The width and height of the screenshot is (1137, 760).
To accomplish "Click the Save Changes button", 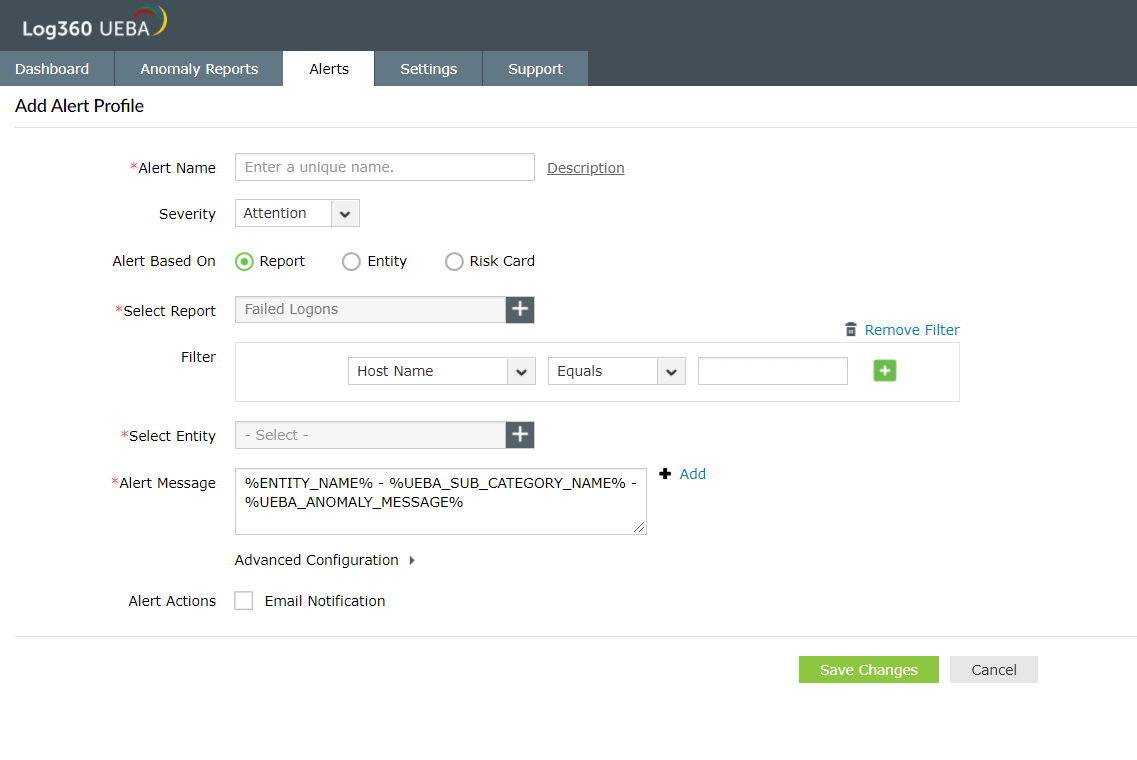I will (868, 670).
